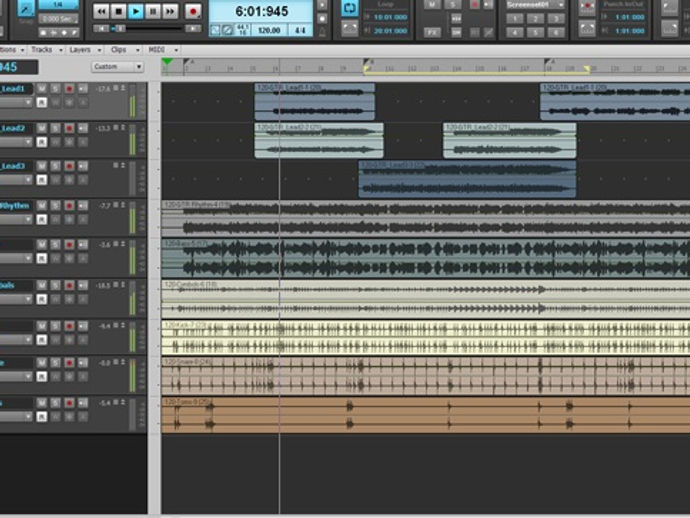Solo the Lead1 track
The image size is (690, 518).
coord(55,89)
